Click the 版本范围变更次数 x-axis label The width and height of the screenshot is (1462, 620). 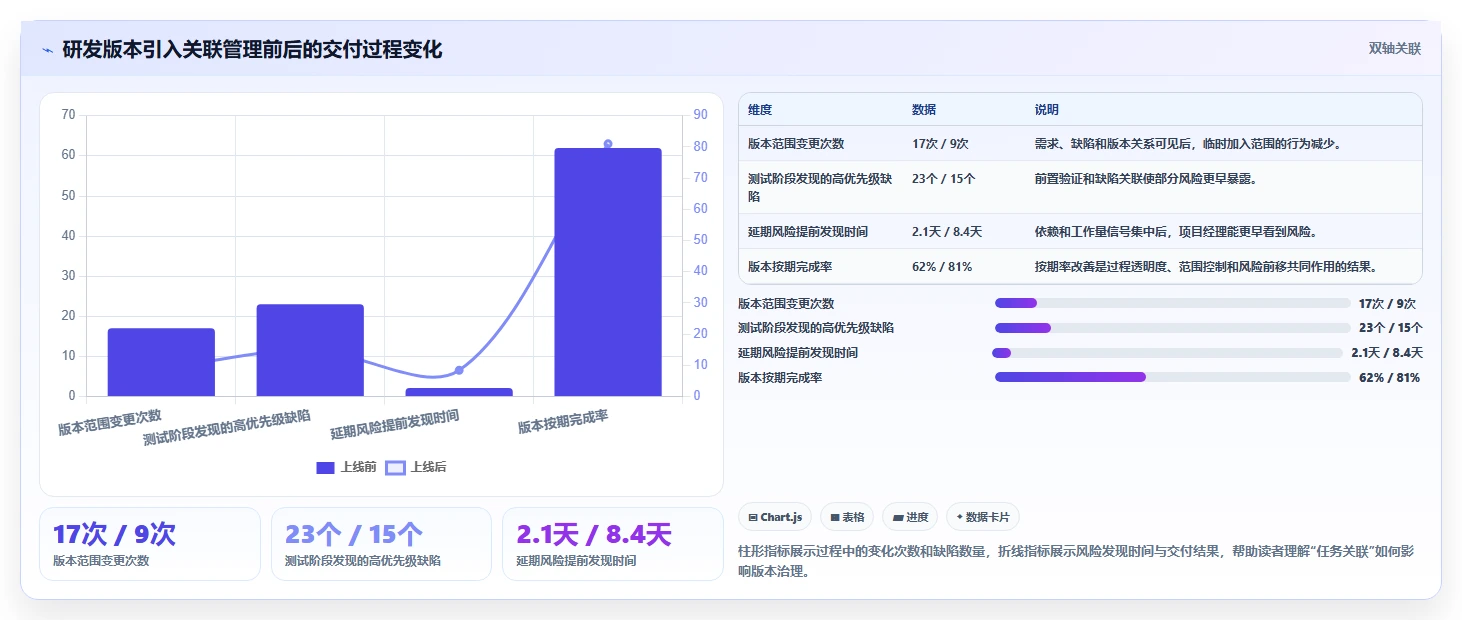110,422
